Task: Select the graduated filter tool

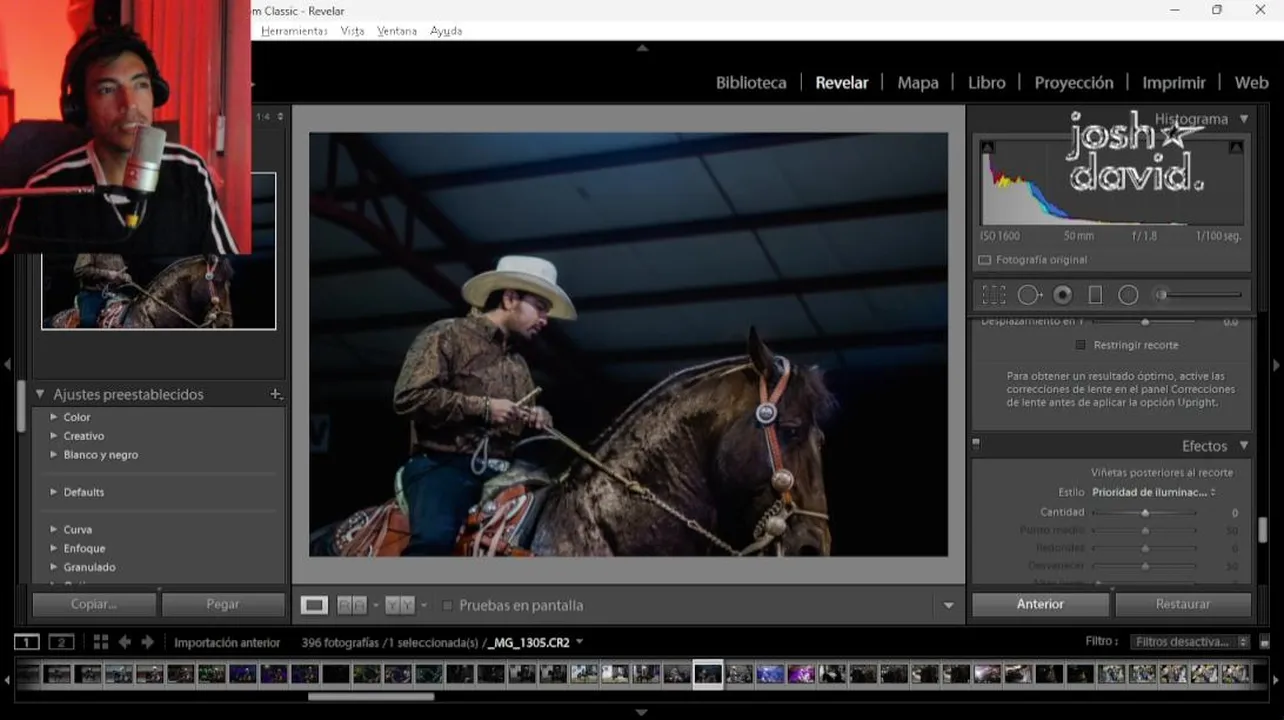Action: click(1095, 295)
